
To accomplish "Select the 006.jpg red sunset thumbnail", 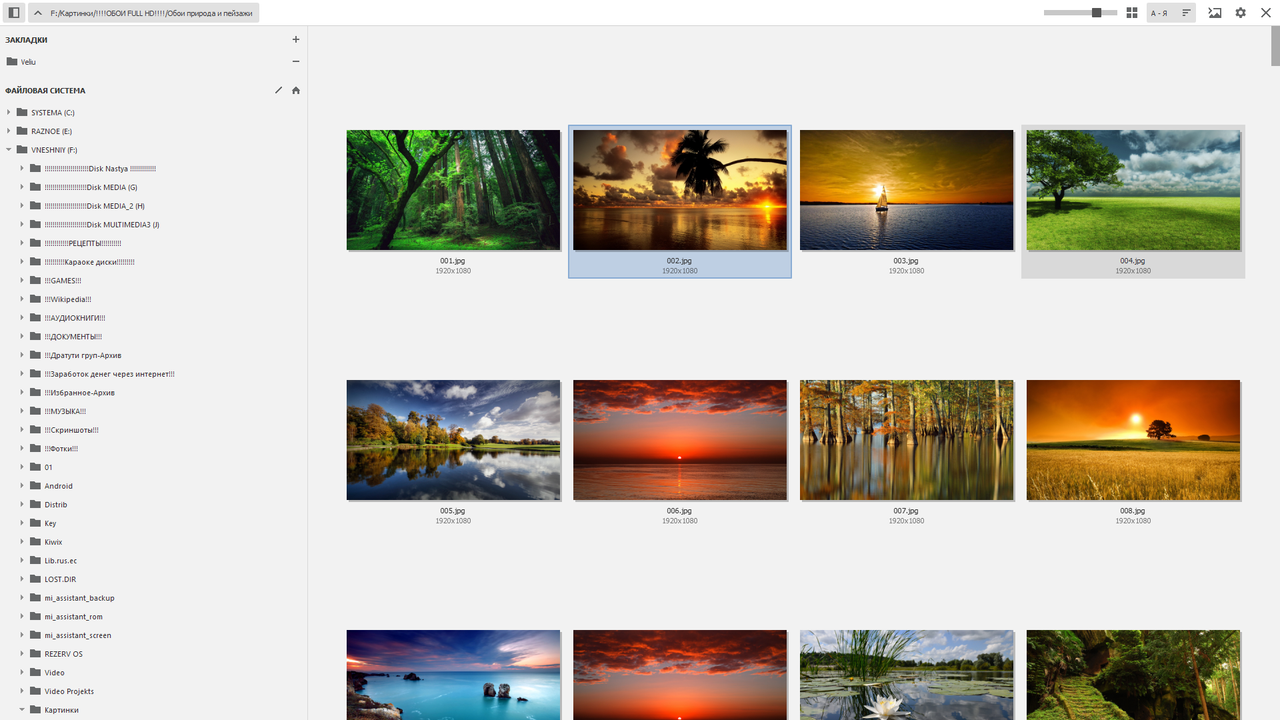I will tap(680, 440).
